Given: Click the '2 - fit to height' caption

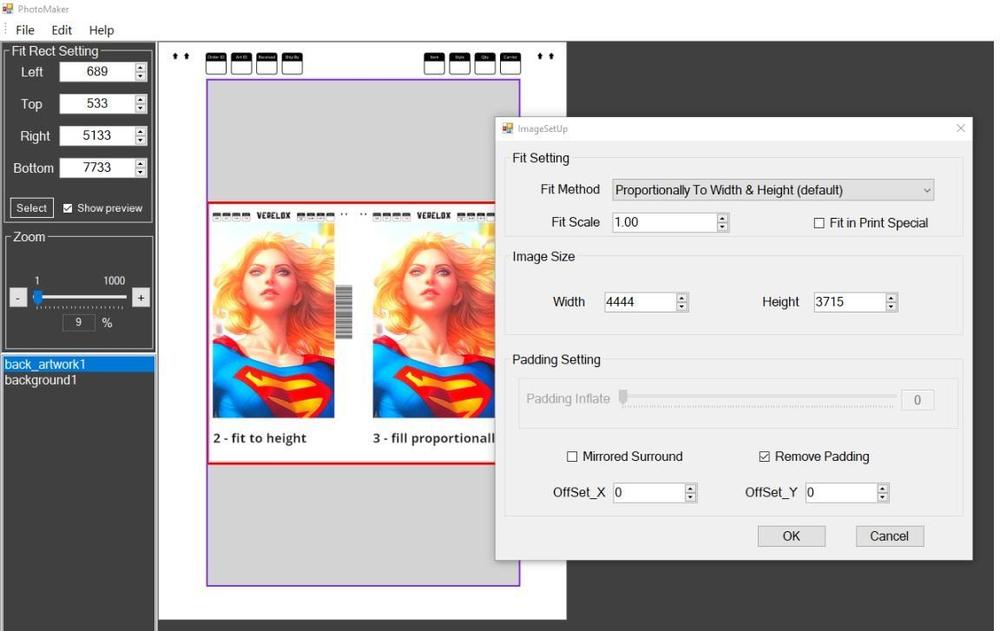Looking at the screenshot, I should coord(260,438).
